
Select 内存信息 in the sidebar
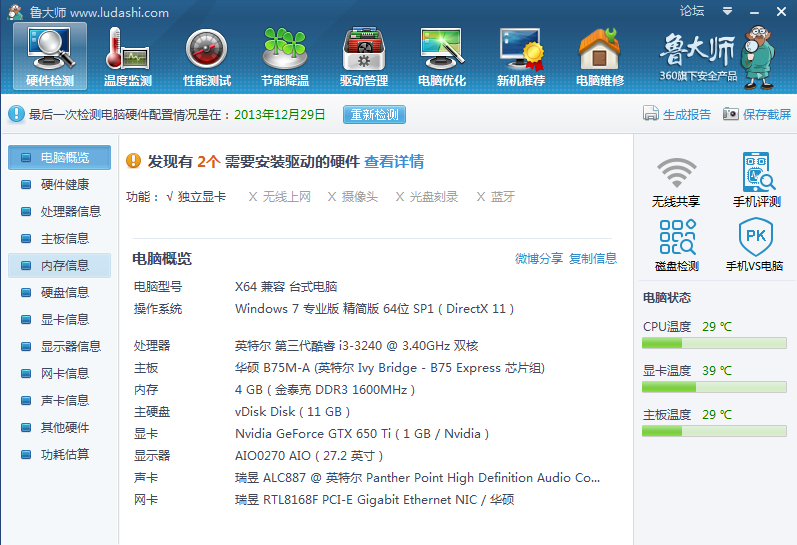[x=59, y=265]
